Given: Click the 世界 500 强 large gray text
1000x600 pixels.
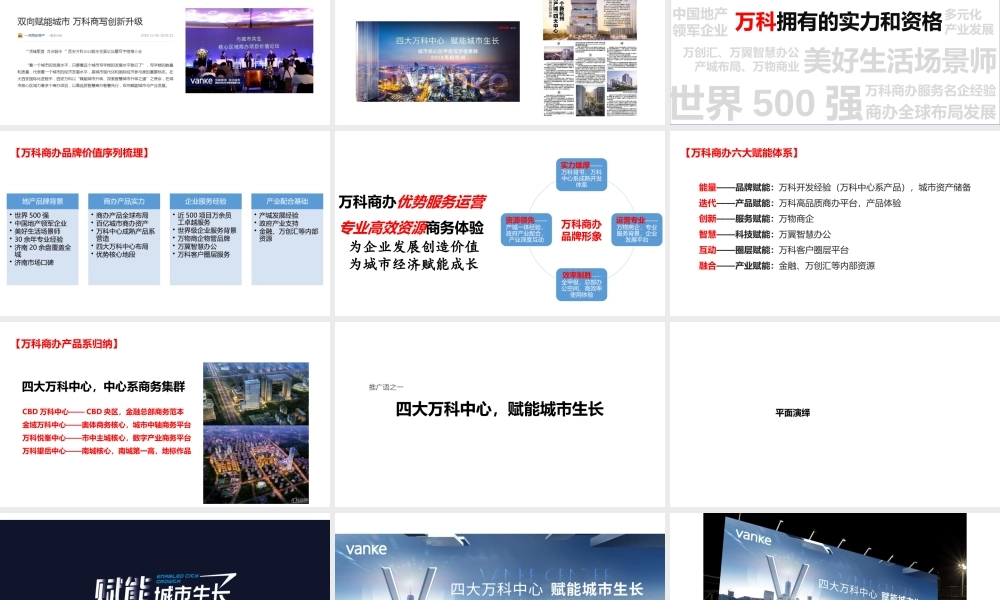Looking at the screenshot, I should click(767, 103).
